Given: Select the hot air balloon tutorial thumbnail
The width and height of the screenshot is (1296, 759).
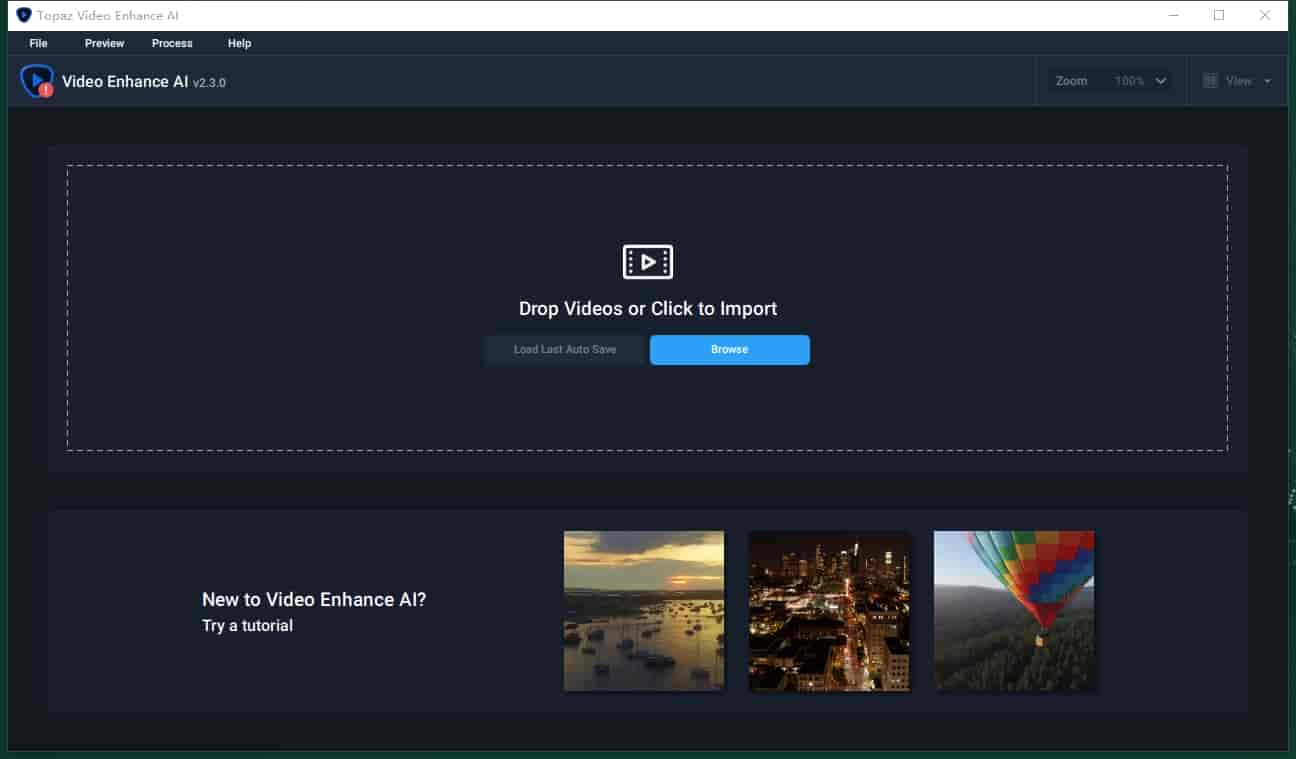Looking at the screenshot, I should coord(1013,610).
